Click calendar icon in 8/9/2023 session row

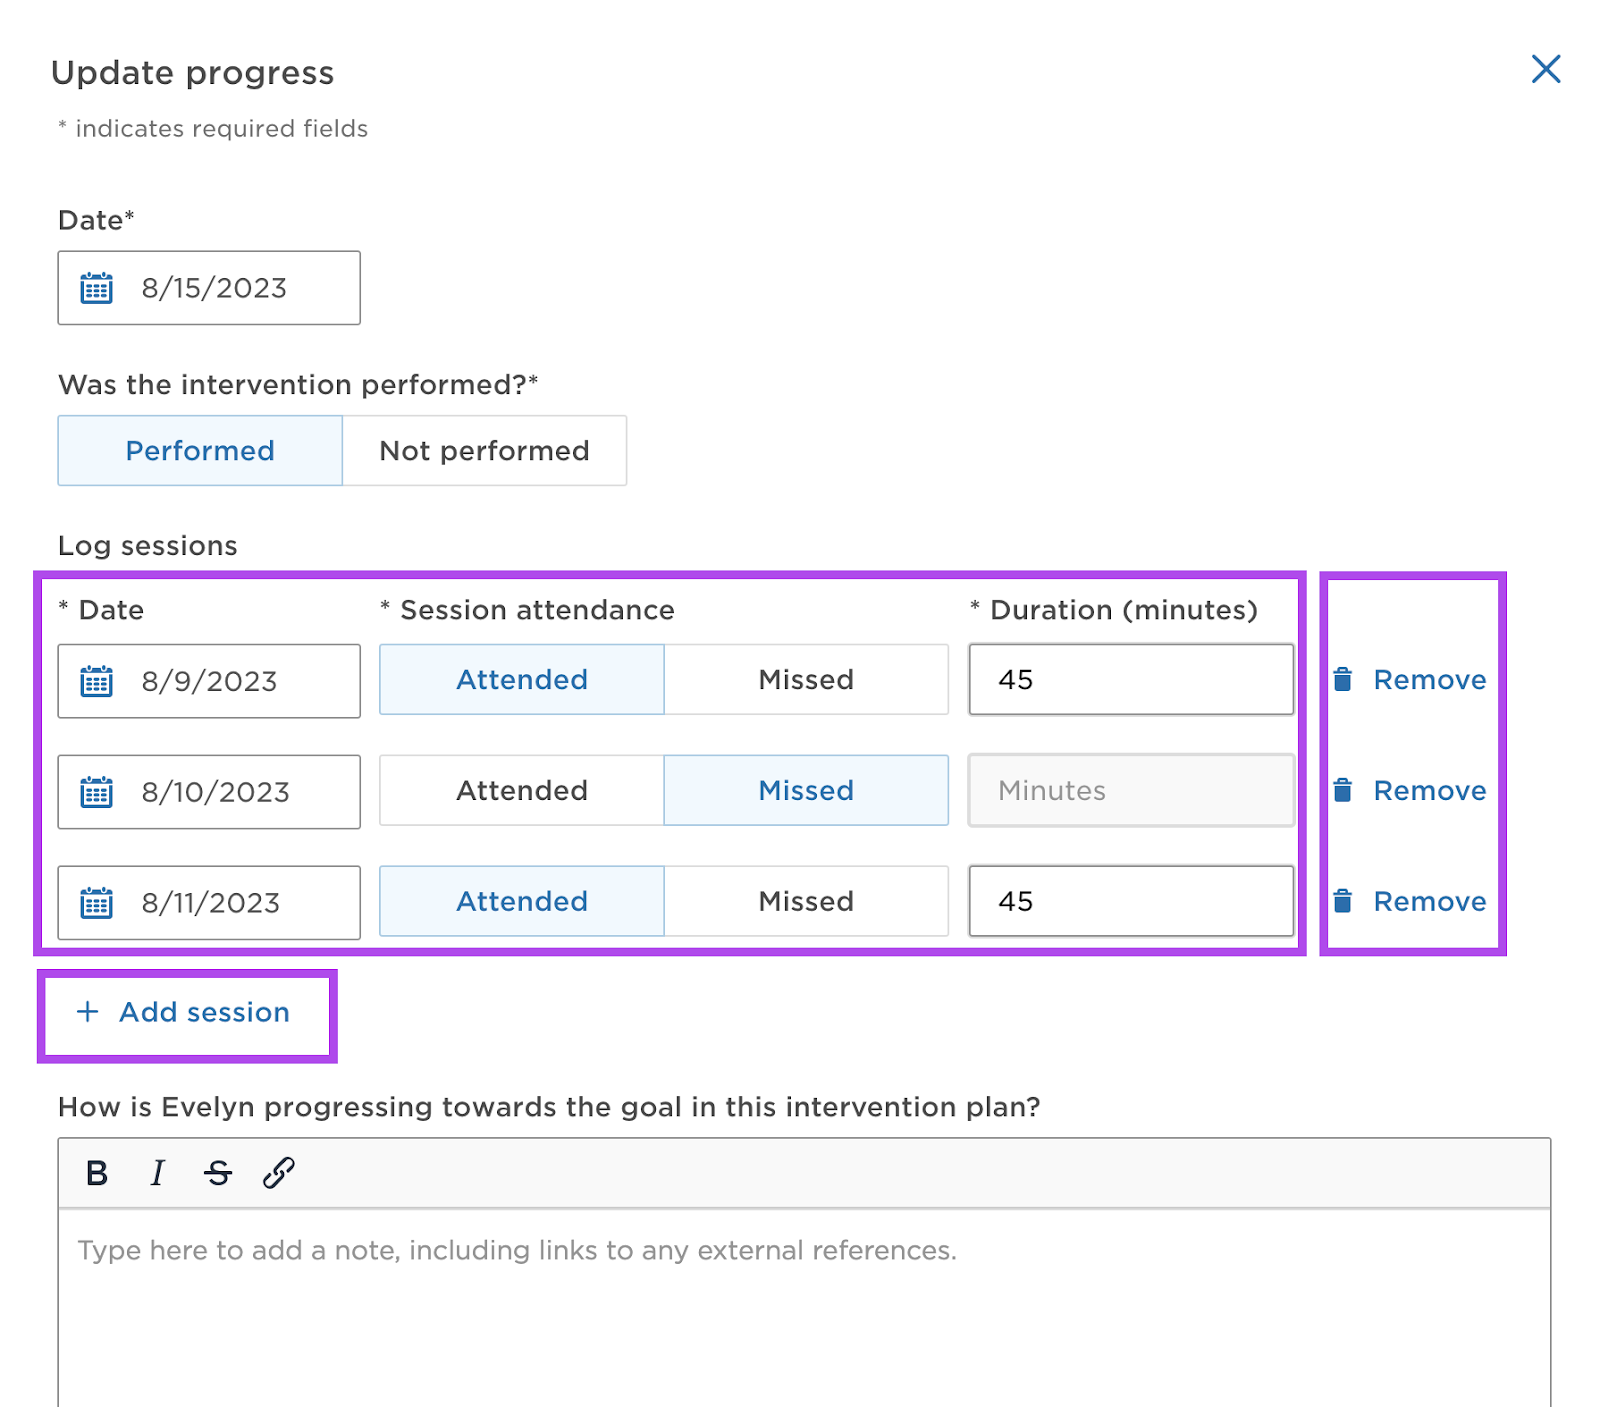point(97,681)
